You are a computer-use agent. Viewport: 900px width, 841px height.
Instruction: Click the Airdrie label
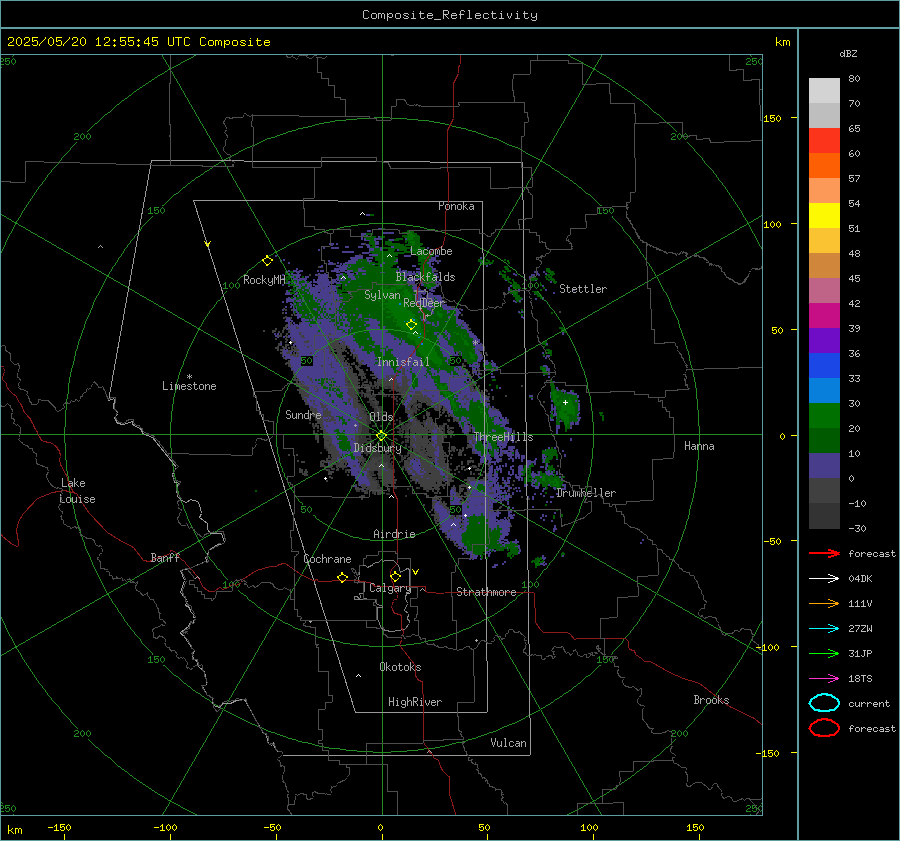pos(394,534)
